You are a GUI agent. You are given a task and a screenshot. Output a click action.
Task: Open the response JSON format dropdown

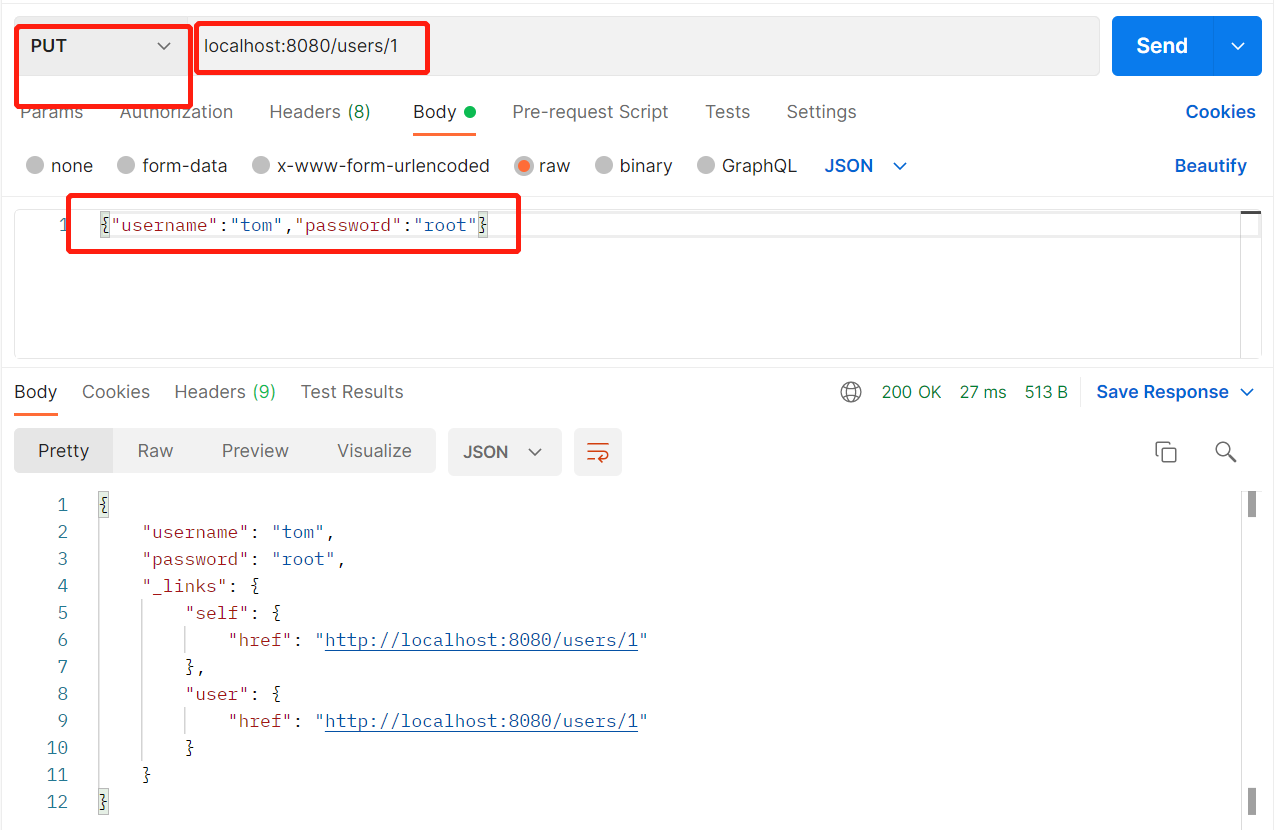(x=504, y=452)
